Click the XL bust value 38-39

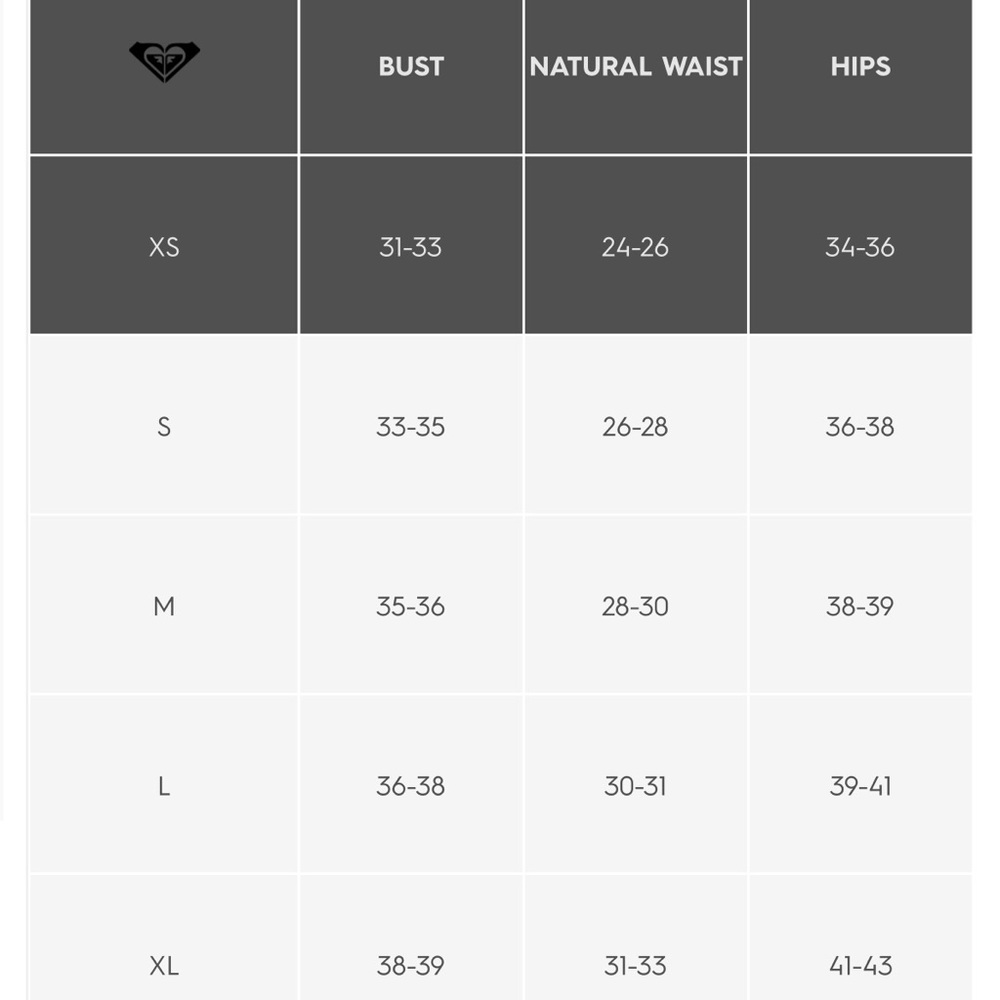point(411,966)
